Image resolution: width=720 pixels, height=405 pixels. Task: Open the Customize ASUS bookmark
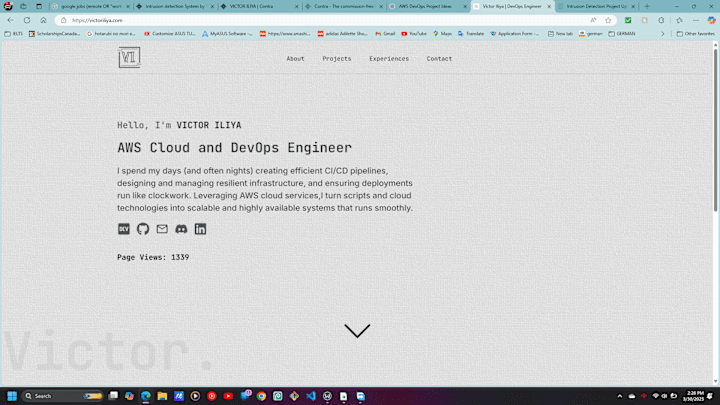click(170, 34)
